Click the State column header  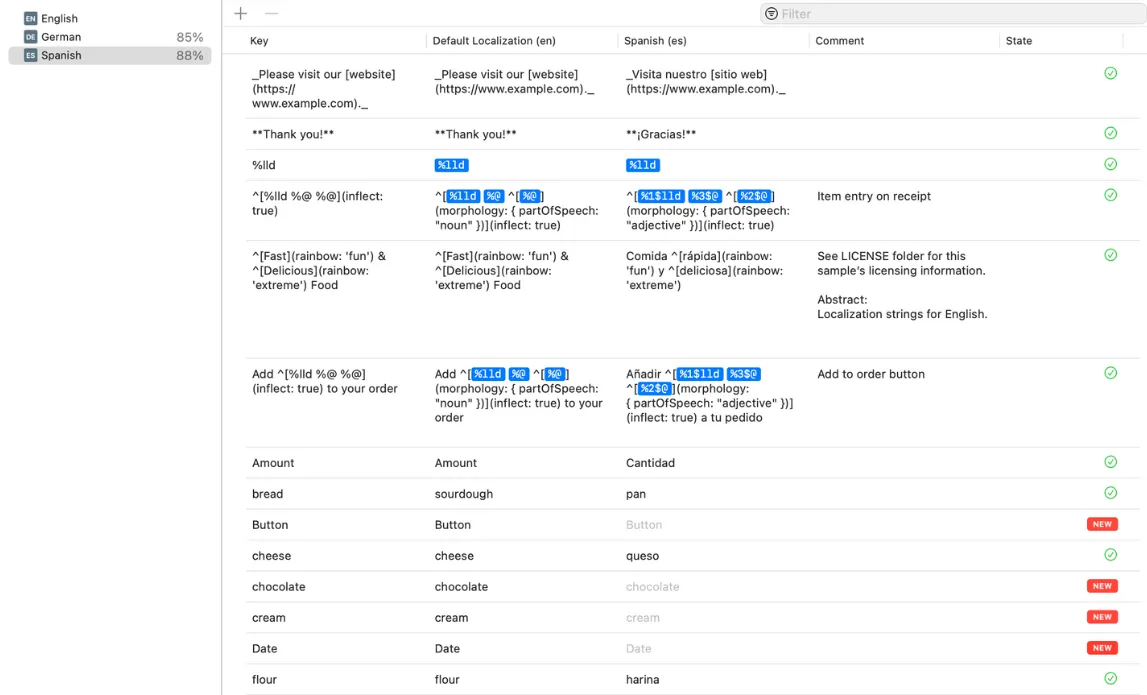[x=1019, y=41]
